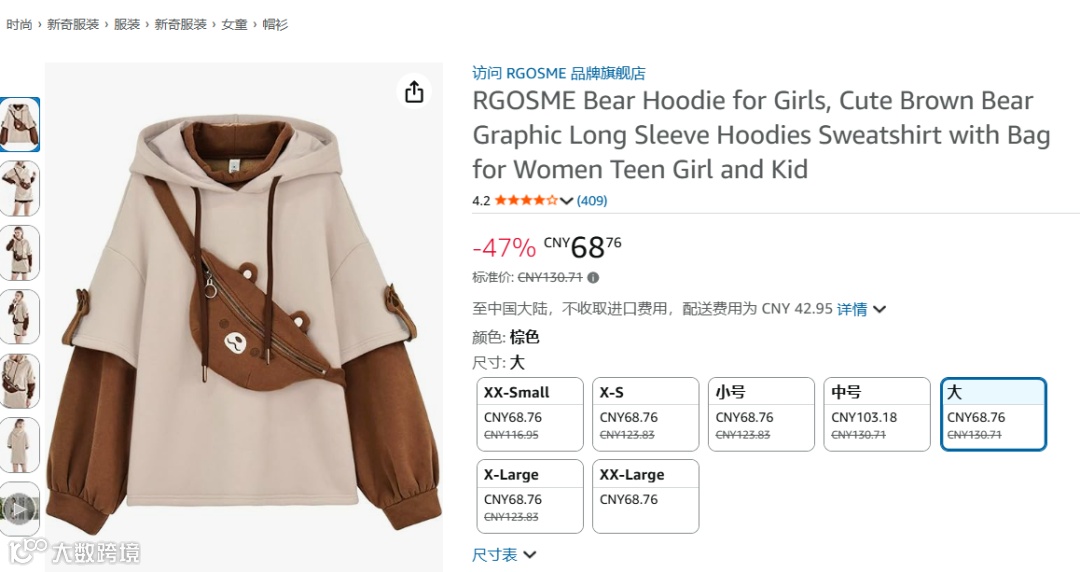Expand the 详情 shipping details chevron

click(x=879, y=309)
